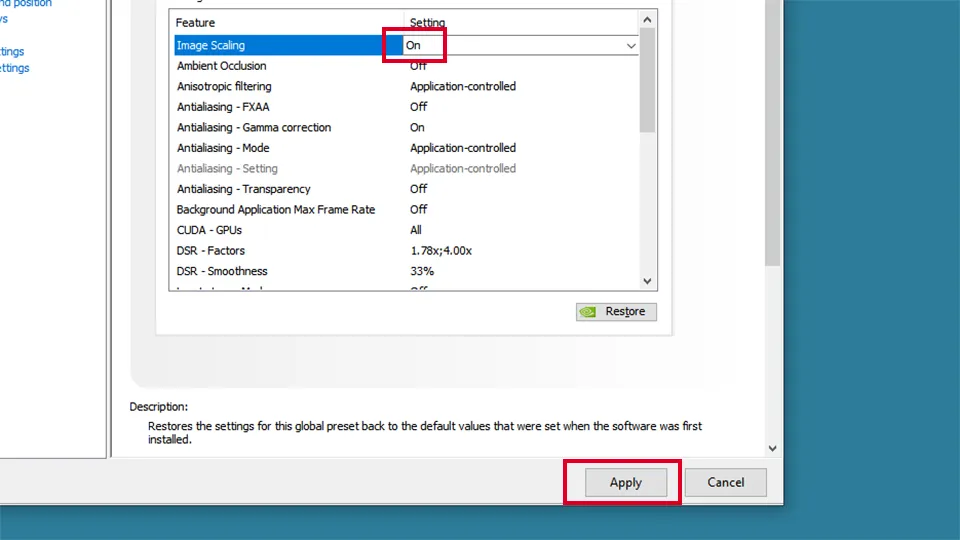The width and height of the screenshot is (960, 540).
Task: Click Application-controlled value for Anisotropic filtering
Action: coord(463,86)
